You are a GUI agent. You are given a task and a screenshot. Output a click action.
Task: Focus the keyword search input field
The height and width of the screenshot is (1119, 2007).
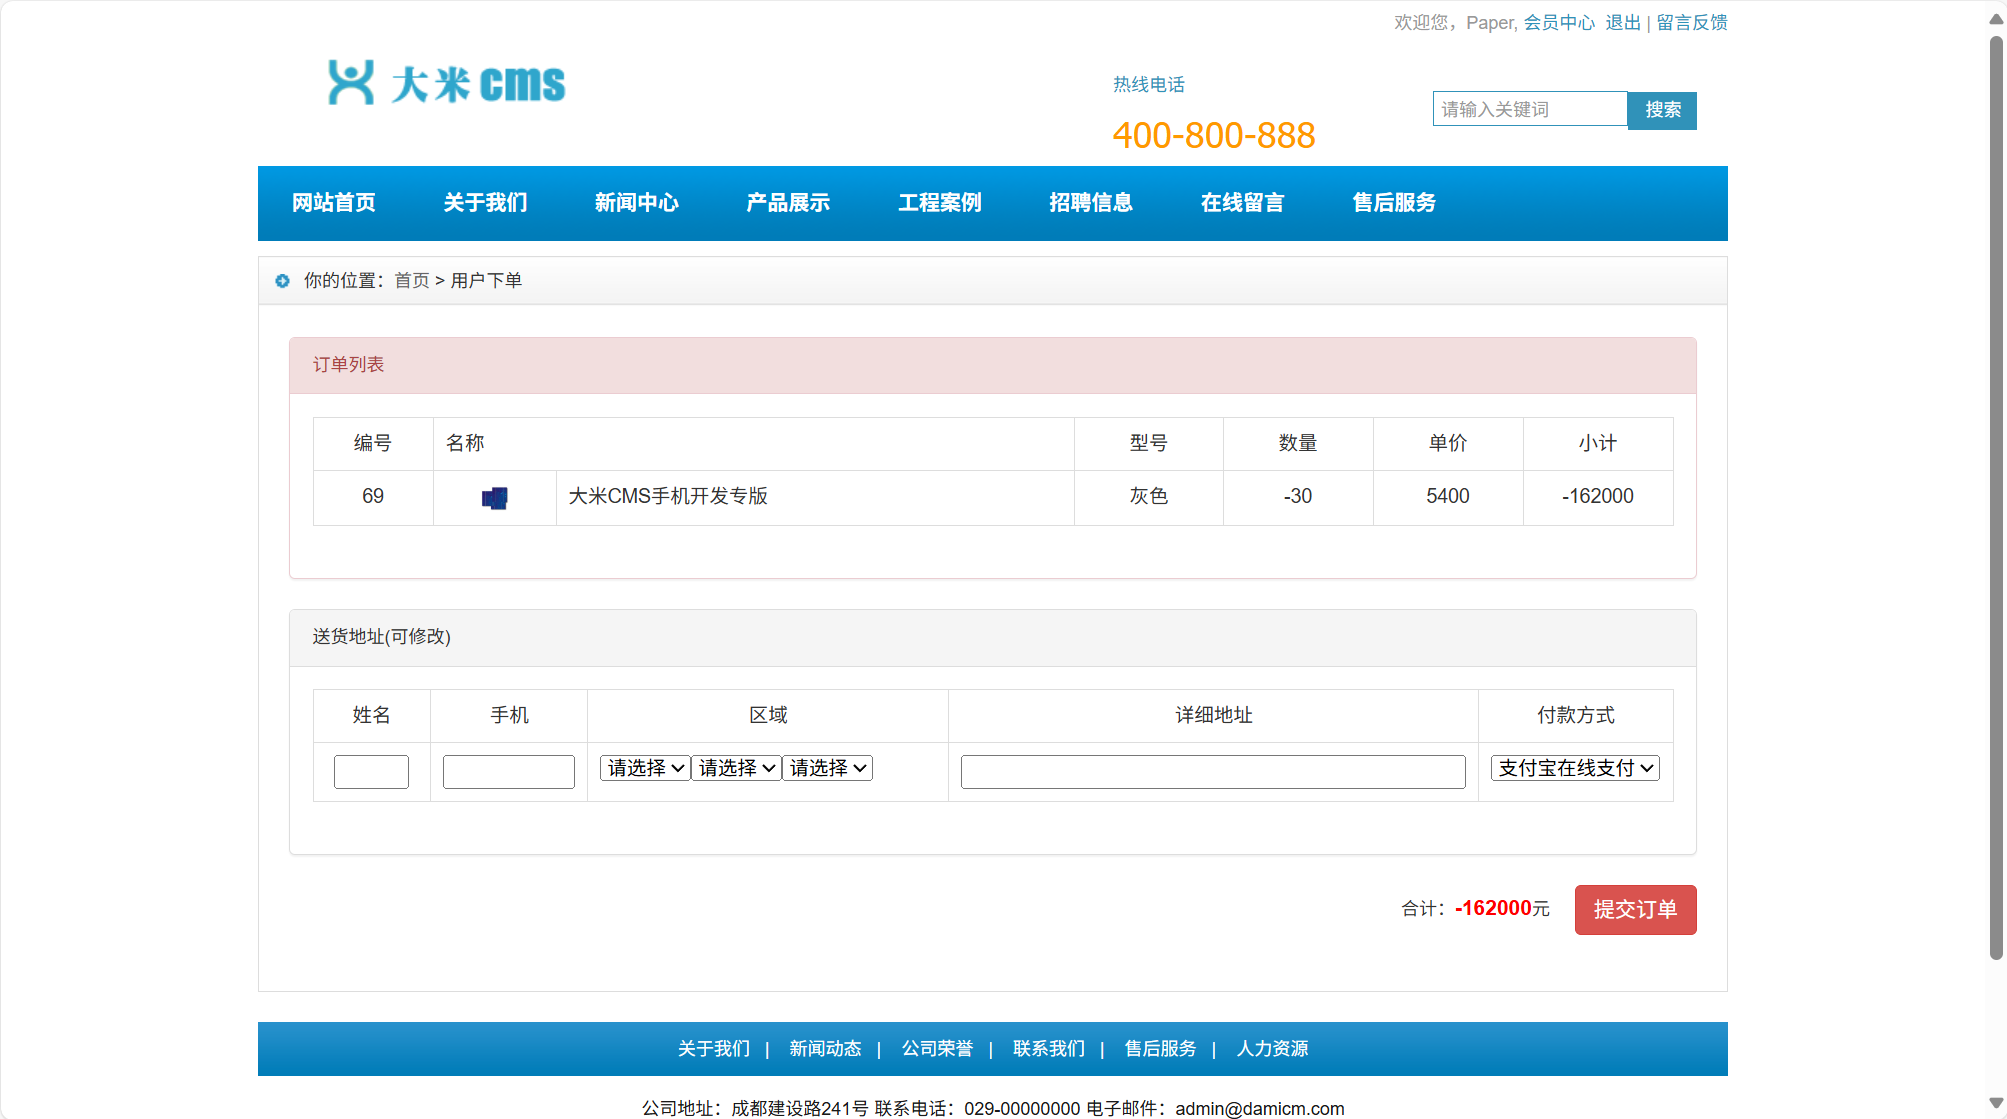click(x=1529, y=109)
